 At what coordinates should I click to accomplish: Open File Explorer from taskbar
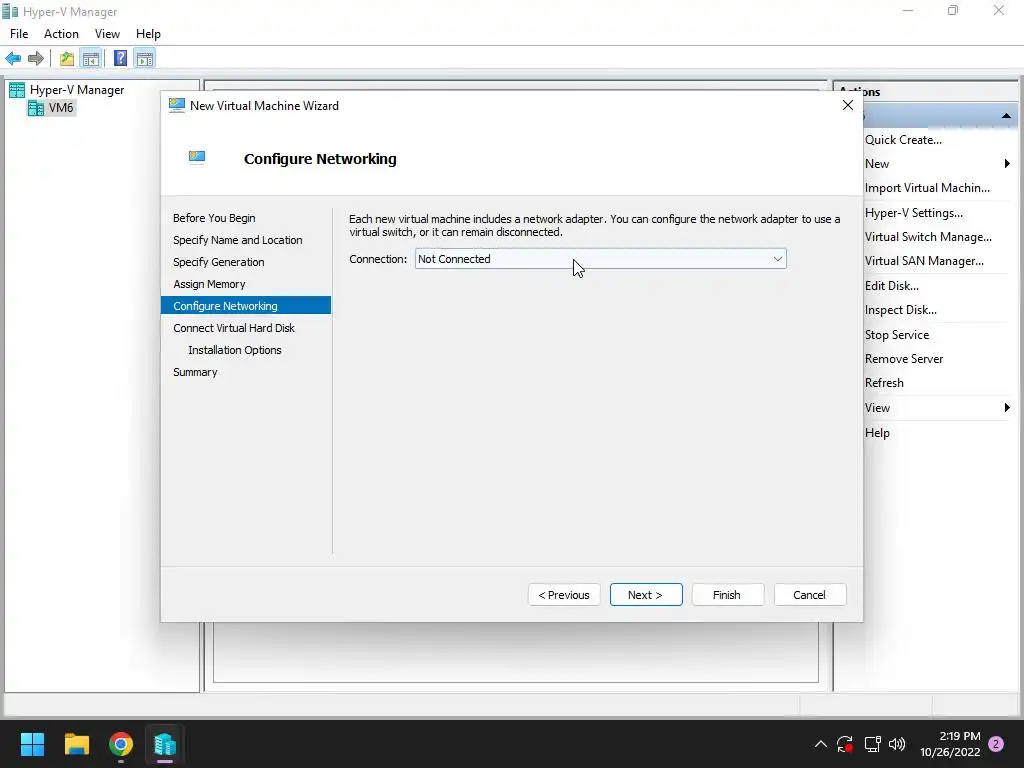coord(76,744)
